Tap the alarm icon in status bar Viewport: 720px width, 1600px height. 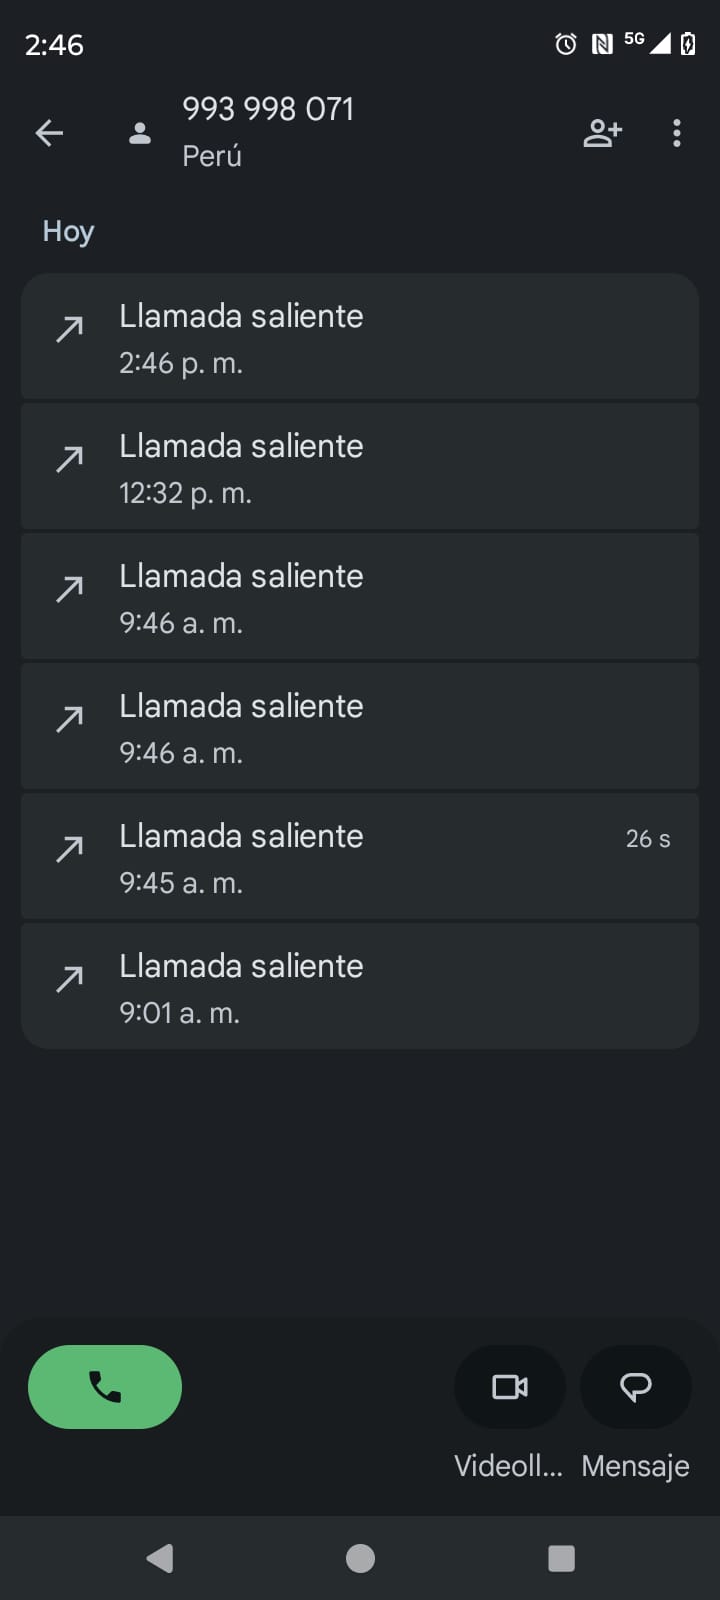[x=566, y=44]
